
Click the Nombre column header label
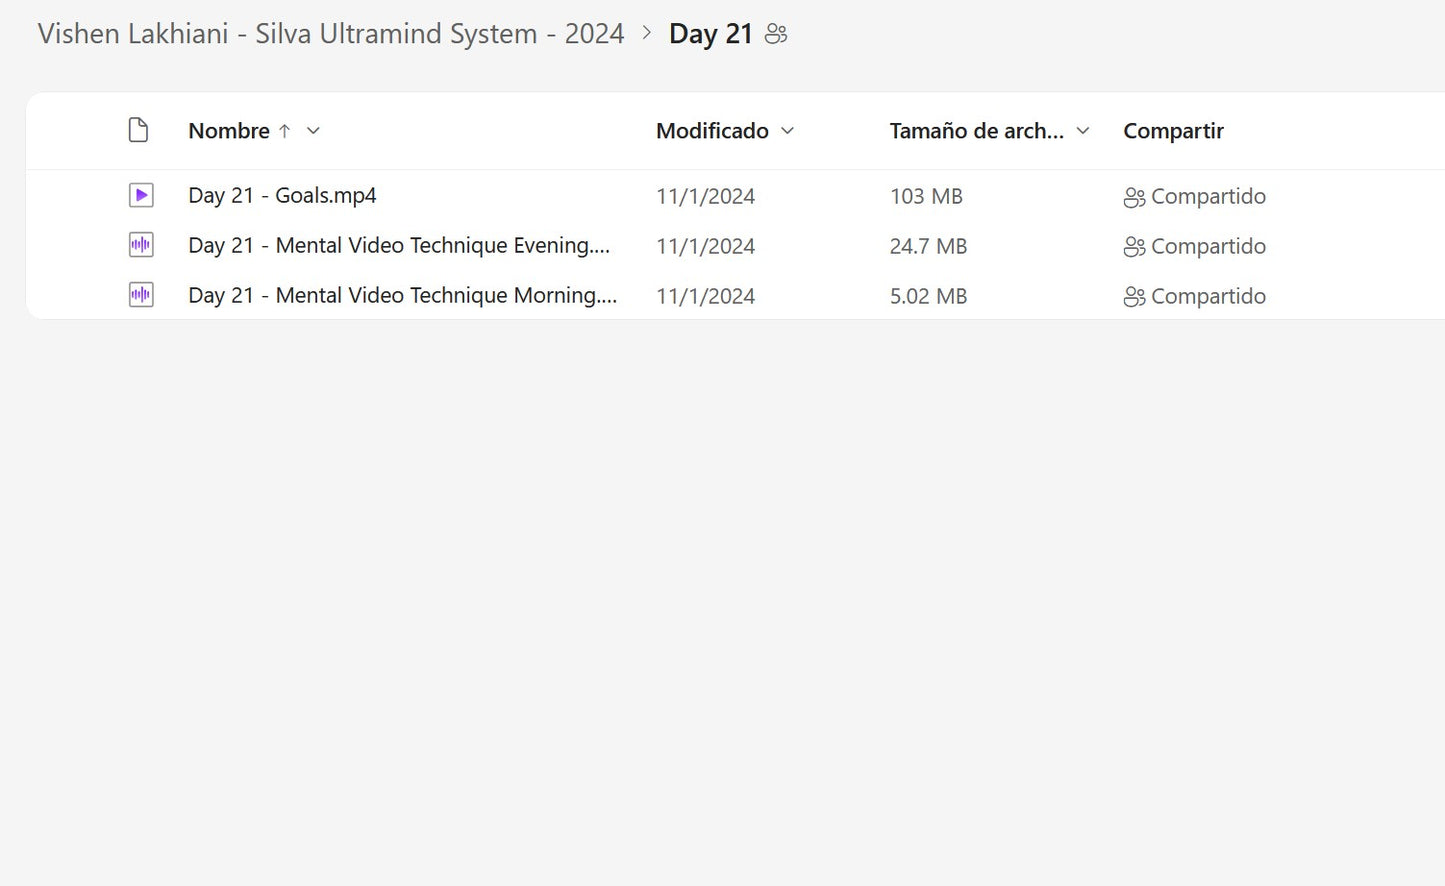click(x=229, y=131)
